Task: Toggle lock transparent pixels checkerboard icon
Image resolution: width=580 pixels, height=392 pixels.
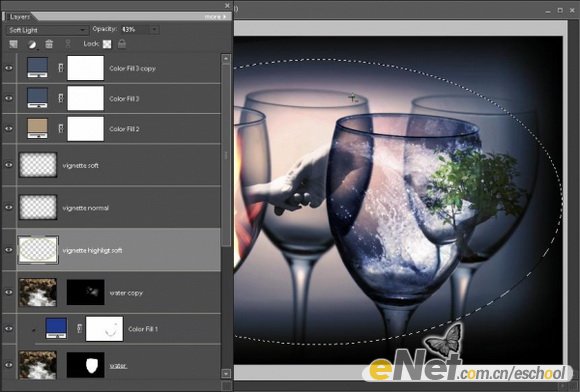Action: [107, 44]
